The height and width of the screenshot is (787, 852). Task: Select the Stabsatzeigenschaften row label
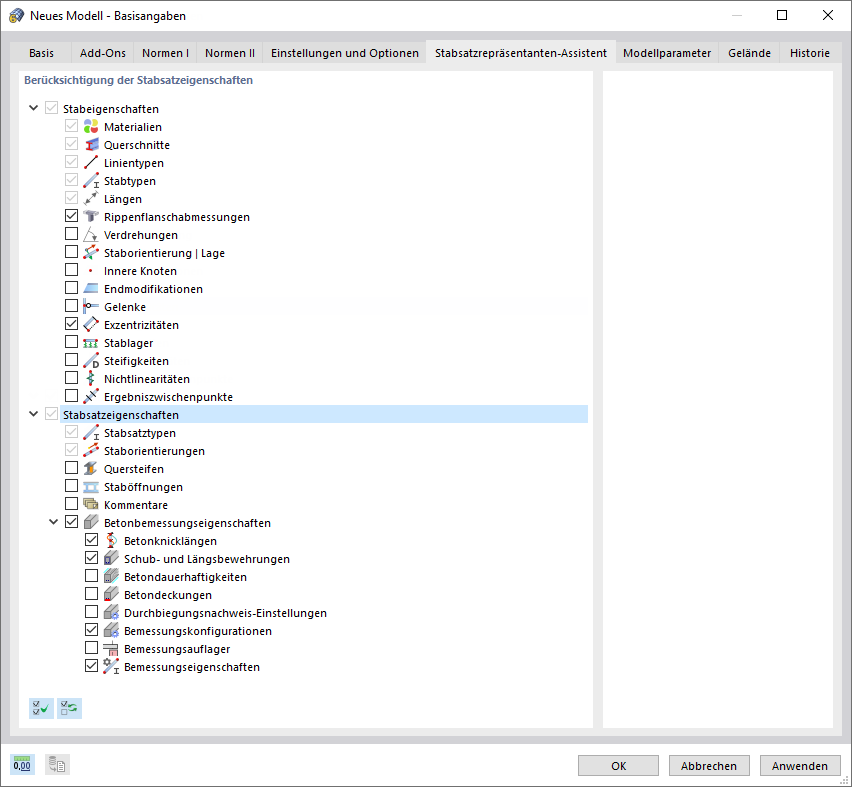click(x=121, y=415)
